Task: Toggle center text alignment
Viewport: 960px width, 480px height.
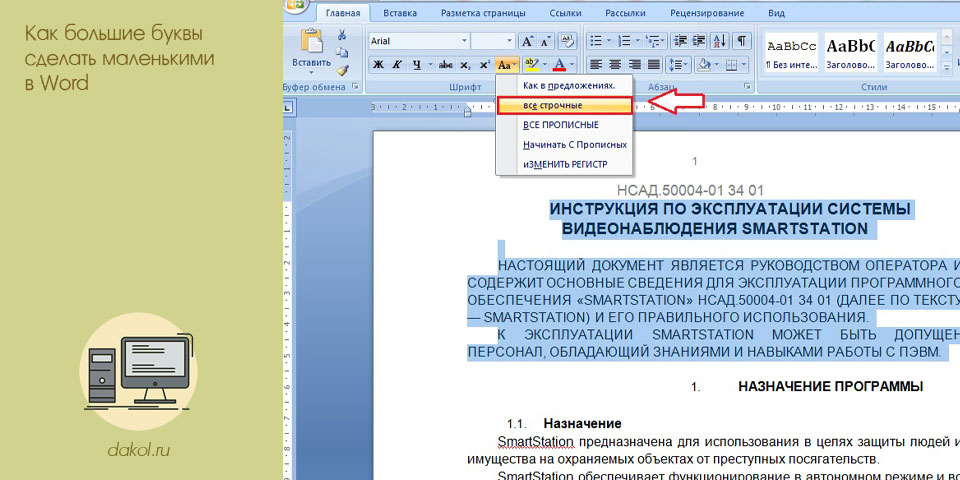Action: tap(615, 64)
